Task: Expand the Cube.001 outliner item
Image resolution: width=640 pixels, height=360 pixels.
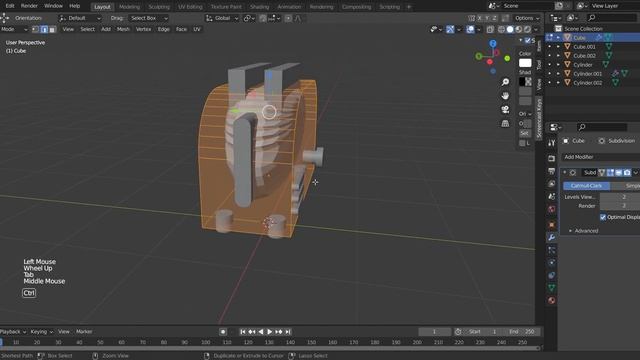Action: [558, 47]
